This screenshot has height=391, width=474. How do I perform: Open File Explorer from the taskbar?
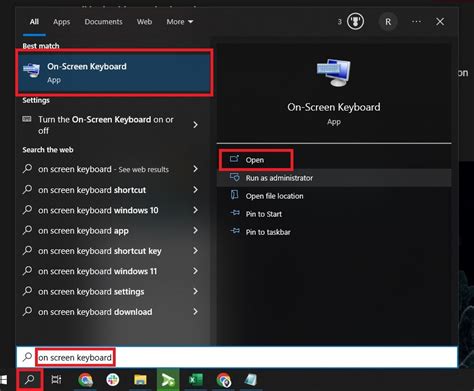click(140, 380)
